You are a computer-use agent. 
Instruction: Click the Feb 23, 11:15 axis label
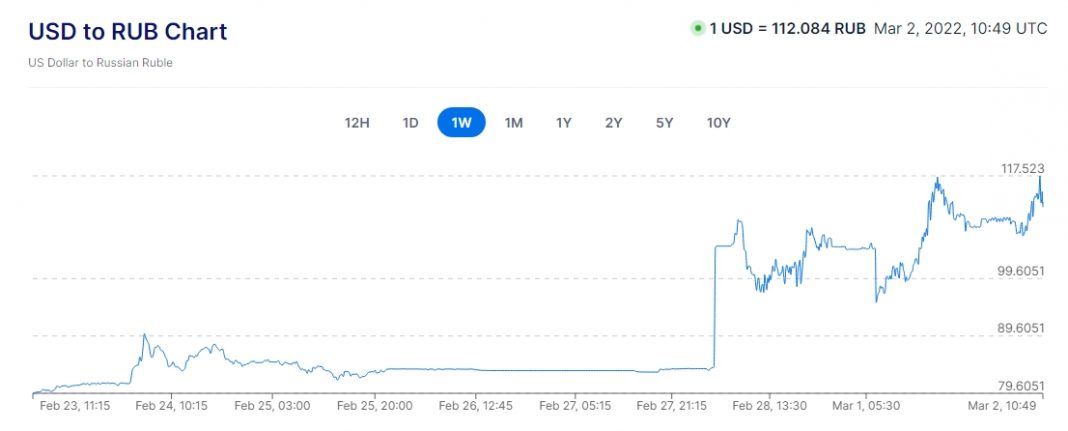tap(74, 406)
